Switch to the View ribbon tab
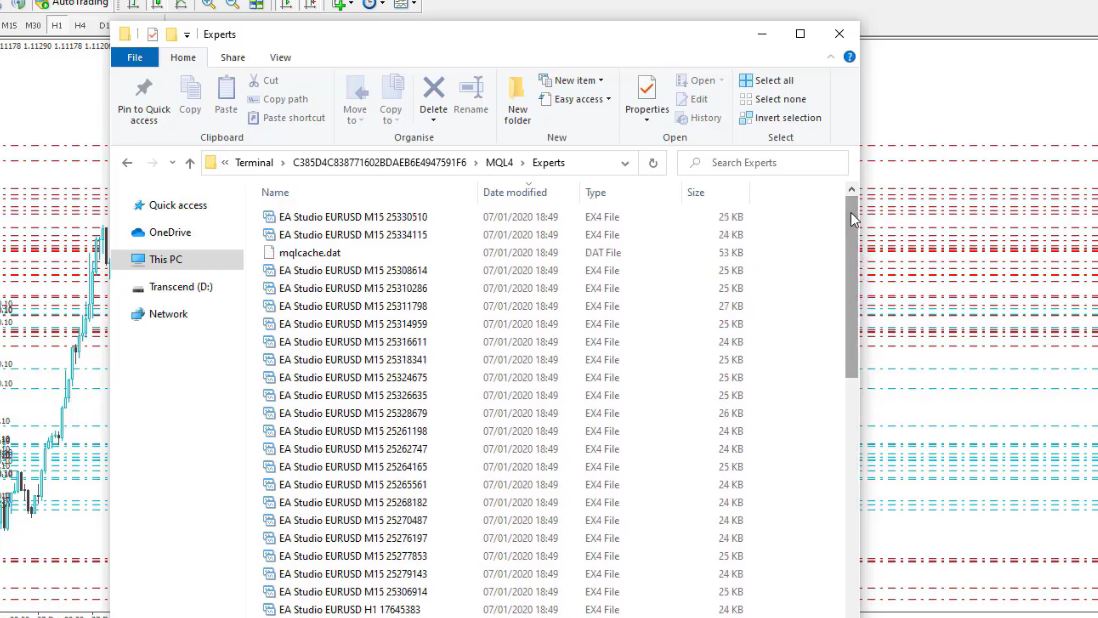The width and height of the screenshot is (1098, 618). [x=280, y=58]
